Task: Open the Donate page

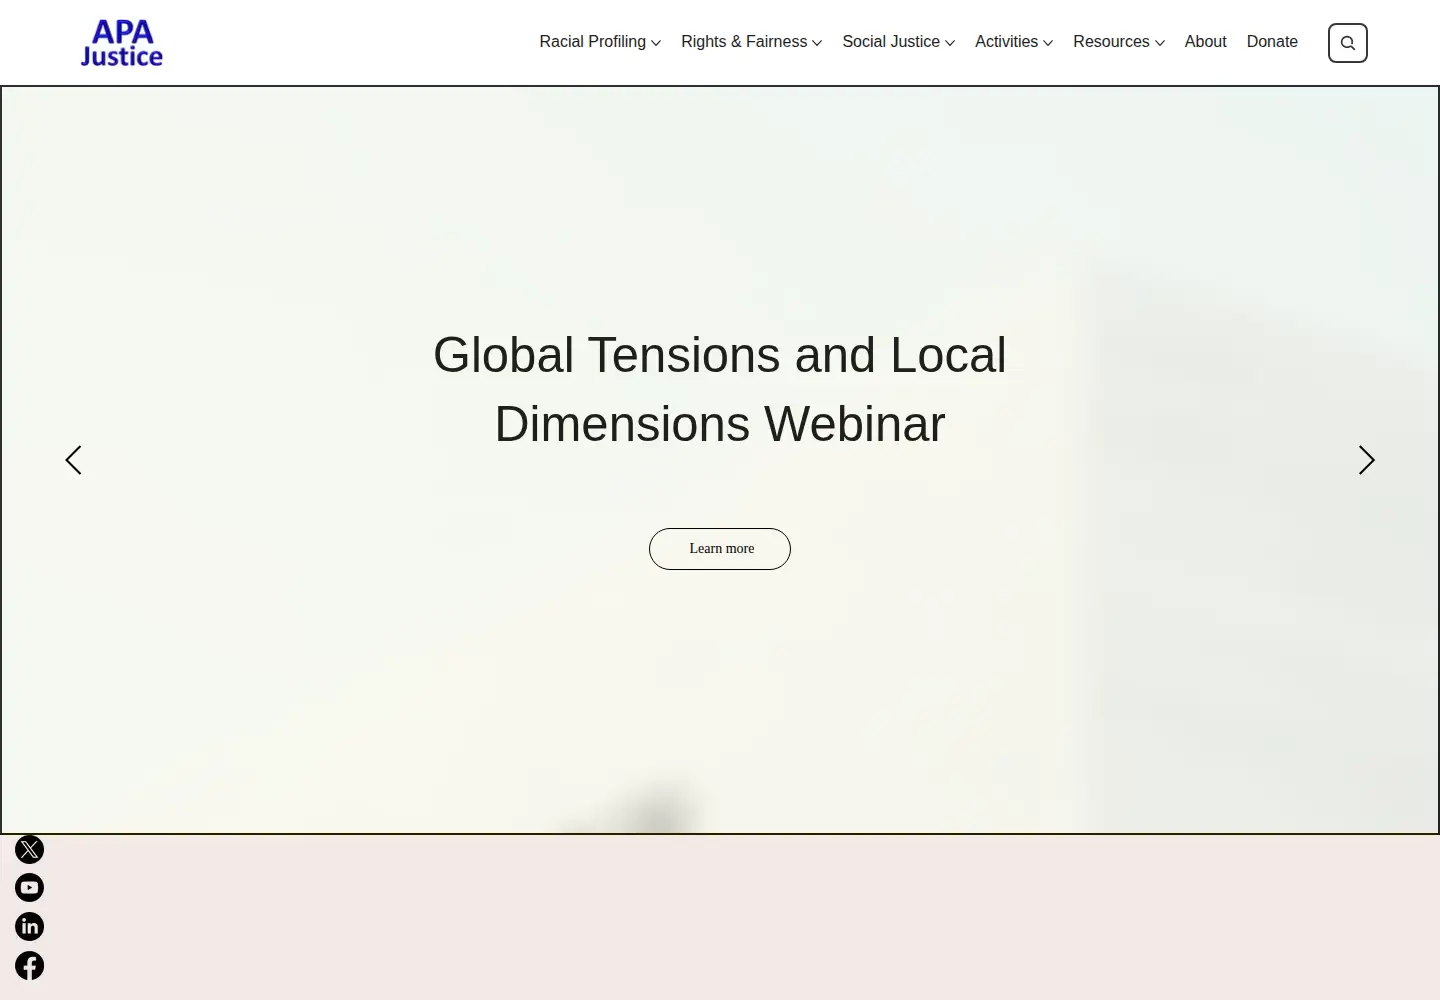Action: (x=1272, y=42)
